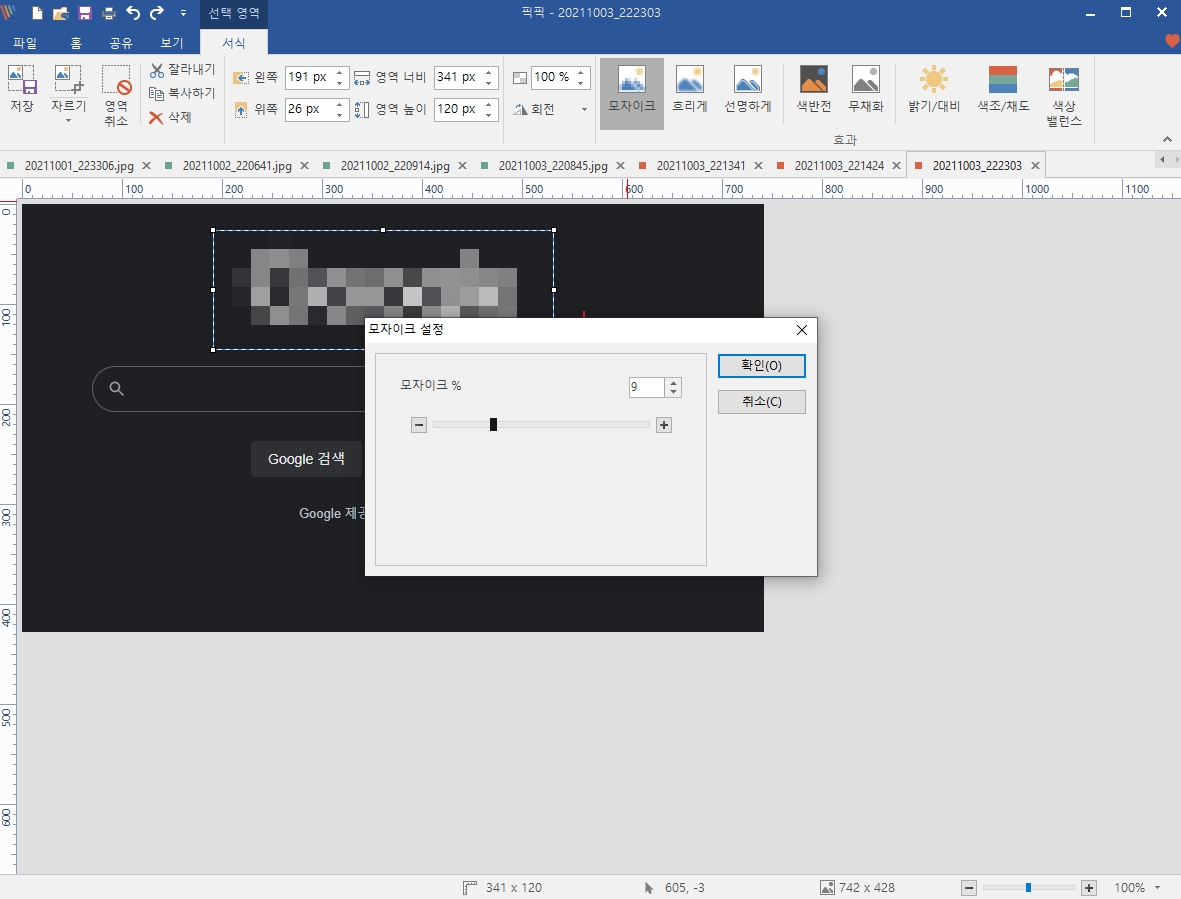This screenshot has width=1181, height=899.
Task: Click the Save (저장) ribbon icon
Action: click(22, 89)
